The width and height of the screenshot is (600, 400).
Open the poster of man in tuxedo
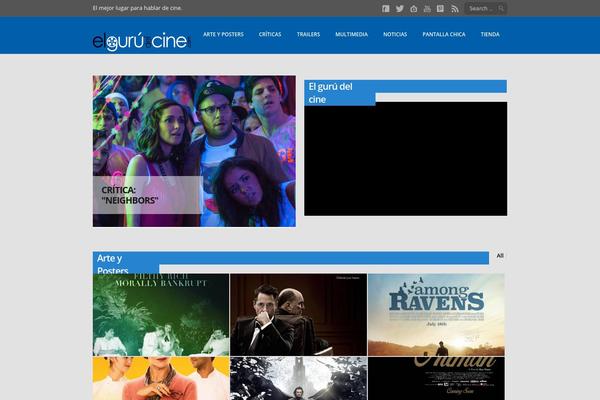coord(298,315)
